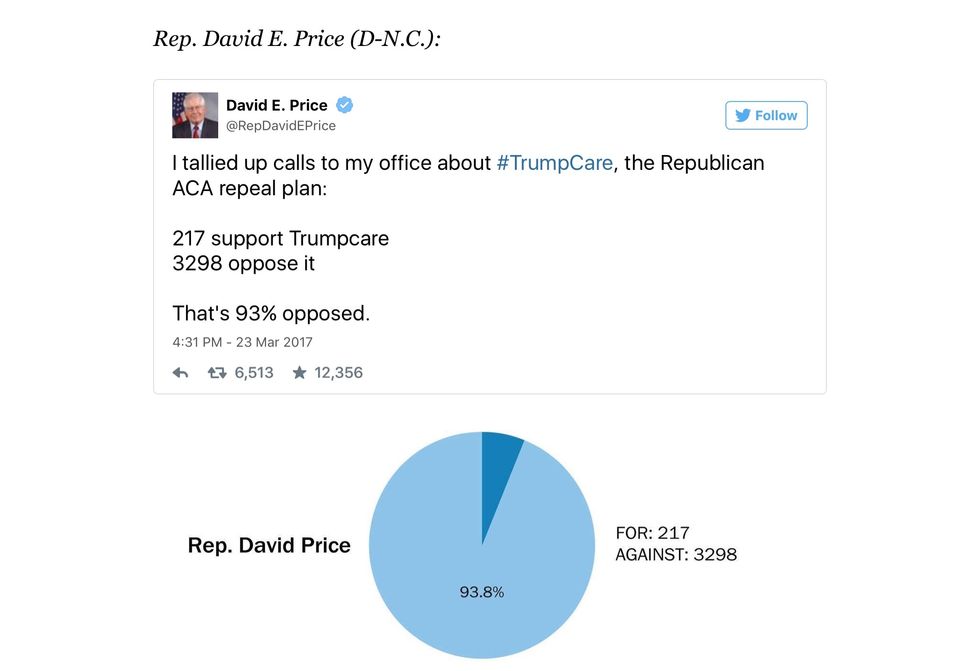Click the FOR: 217 legend text
980x671 pixels.
[653, 533]
